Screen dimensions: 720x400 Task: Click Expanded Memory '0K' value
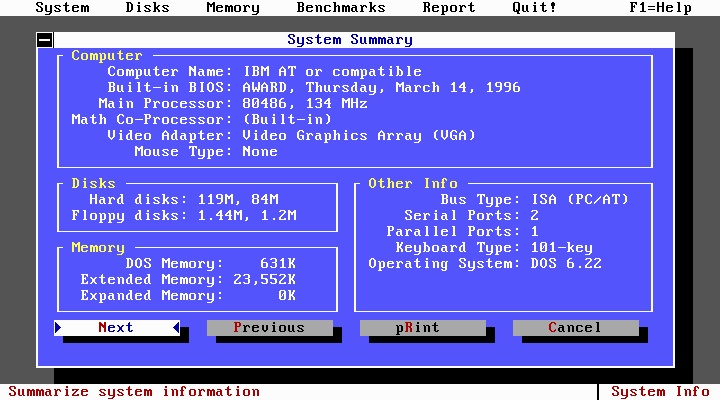pyautogui.click(x=287, y=296)
